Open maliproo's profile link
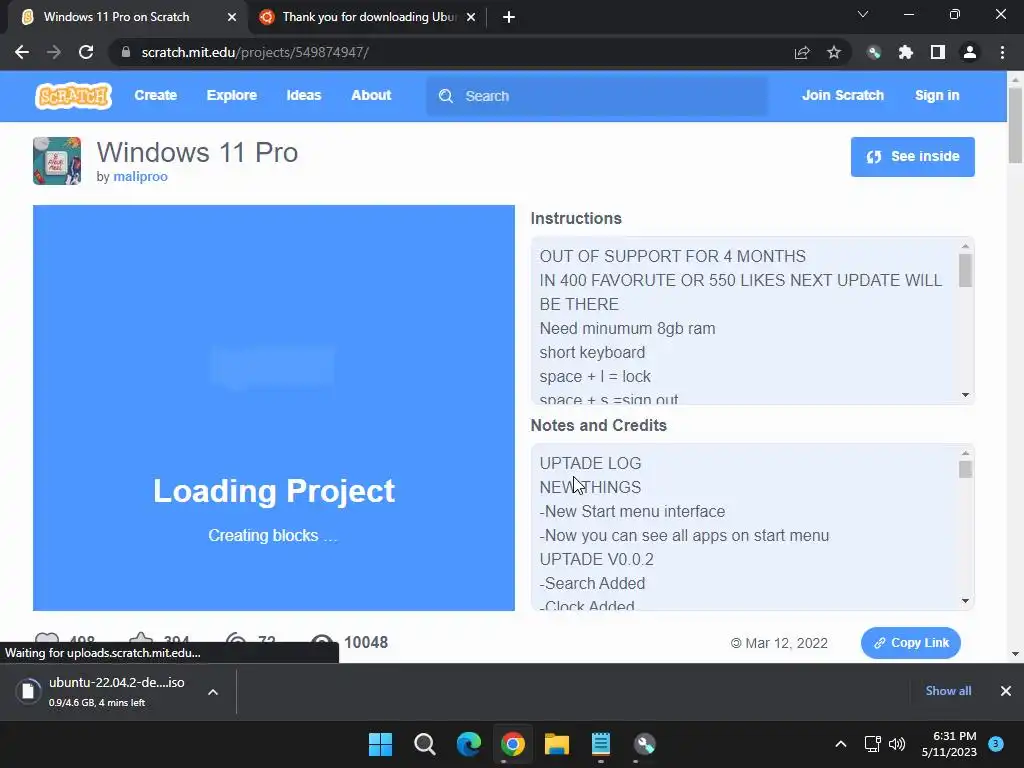 [x=140, y=176]
